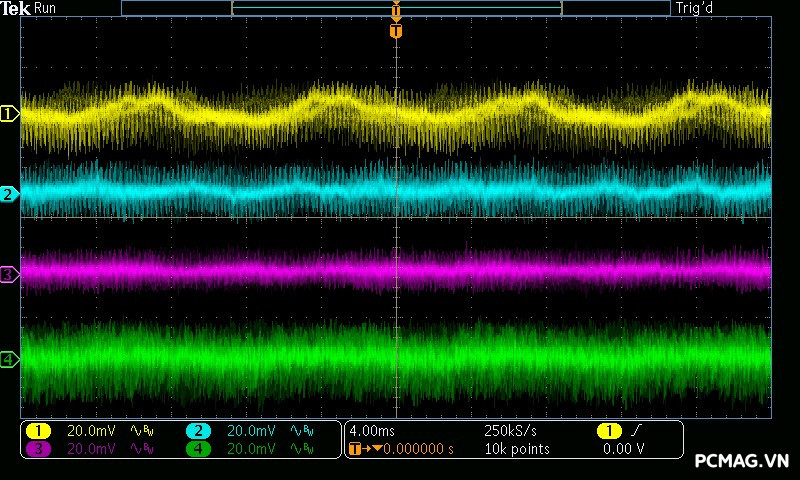
Task: Click the magenta channel 3 ground marker
Action: coord(9,274)
